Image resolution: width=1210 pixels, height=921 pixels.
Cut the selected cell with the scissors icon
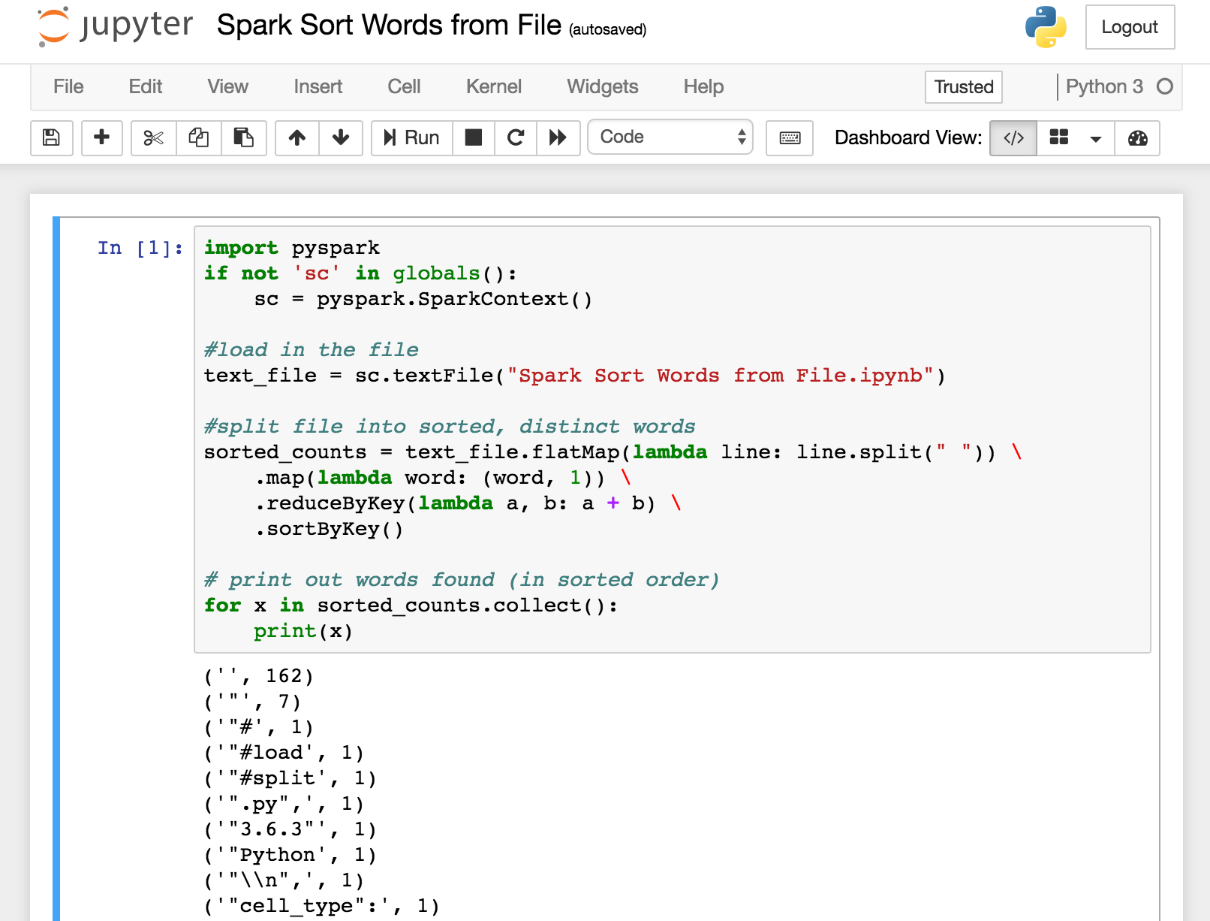point(153,138)
